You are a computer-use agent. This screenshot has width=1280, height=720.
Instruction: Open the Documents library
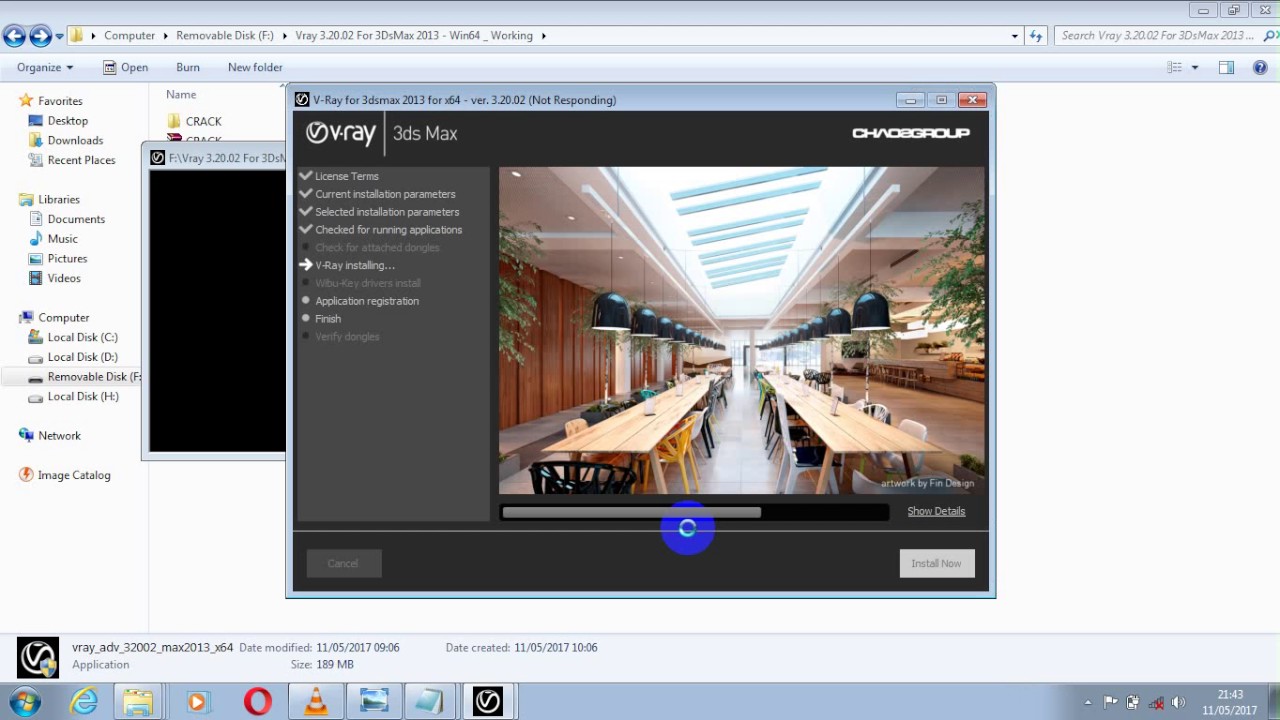tap(76, 219)
